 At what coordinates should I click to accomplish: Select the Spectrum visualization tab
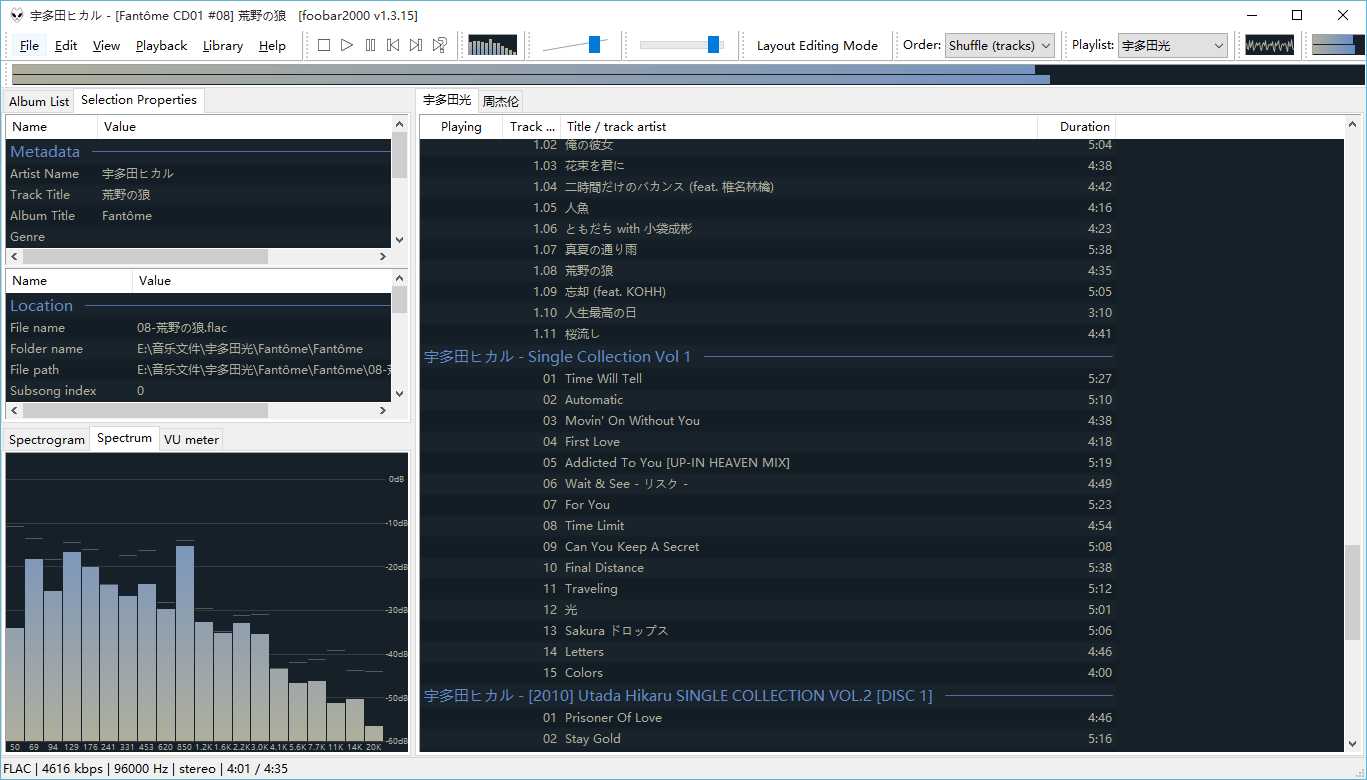point(124,438)
